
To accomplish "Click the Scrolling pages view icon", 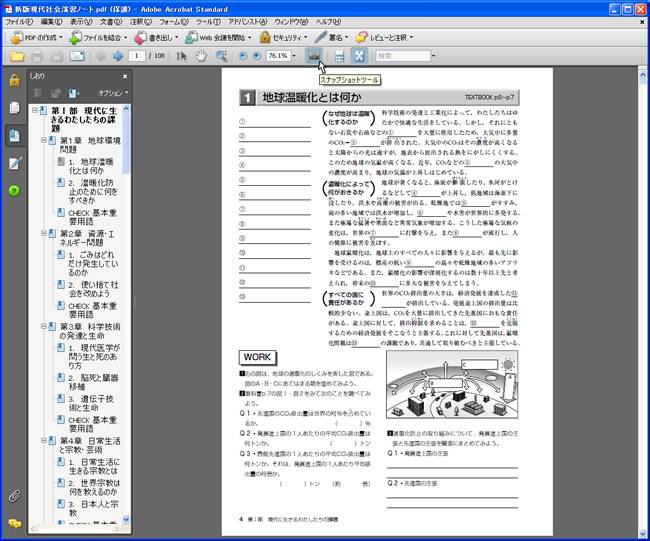I will pyautogui.click(x=339, y=56).
